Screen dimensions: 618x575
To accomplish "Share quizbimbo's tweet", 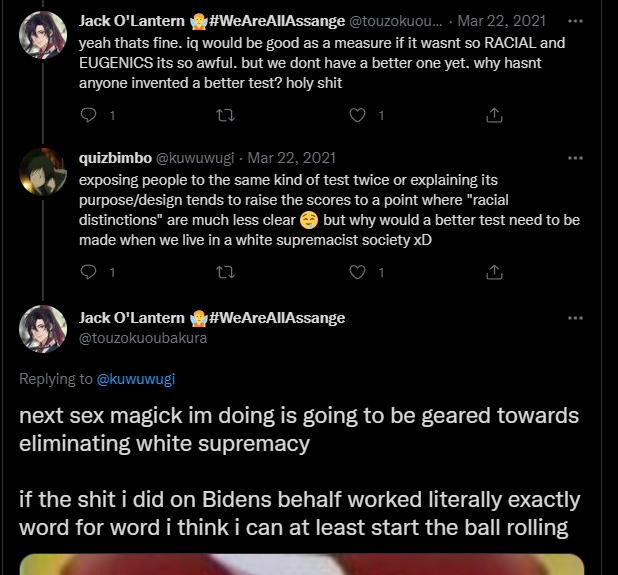I will click(x=494, y=271).
